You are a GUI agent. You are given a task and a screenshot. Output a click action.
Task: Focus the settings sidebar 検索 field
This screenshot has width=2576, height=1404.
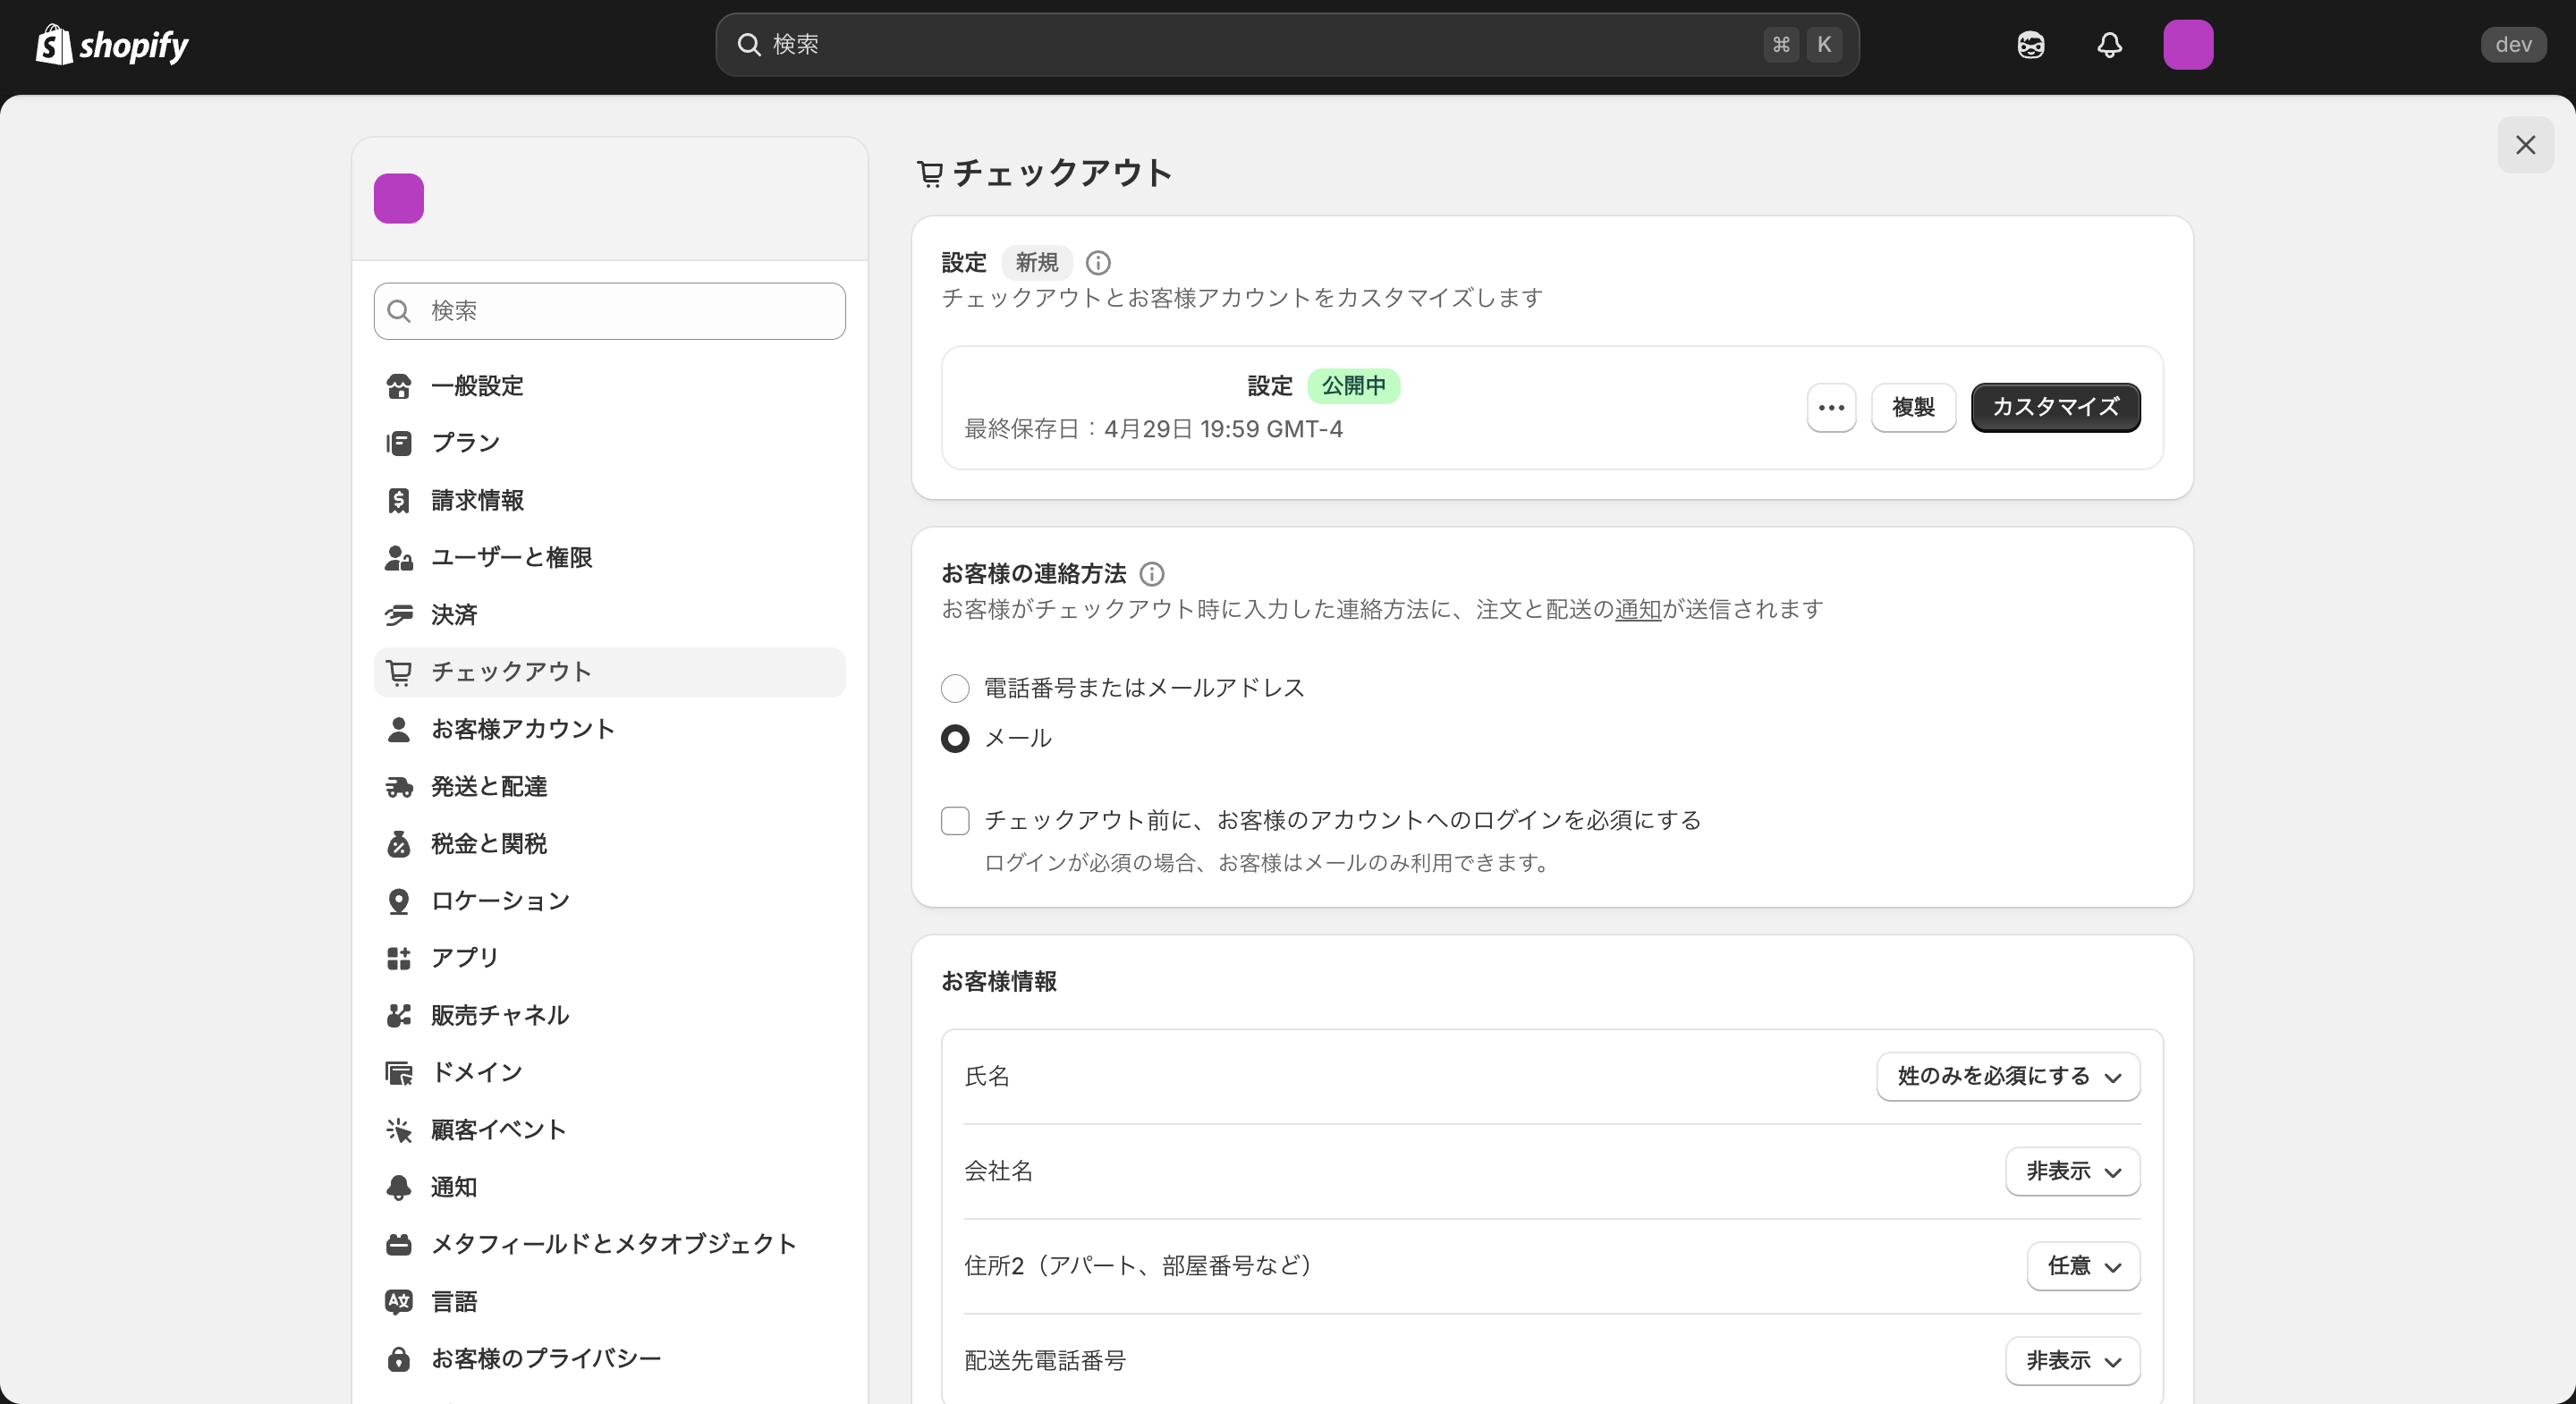pyautogui.click(x=609, y=311)
